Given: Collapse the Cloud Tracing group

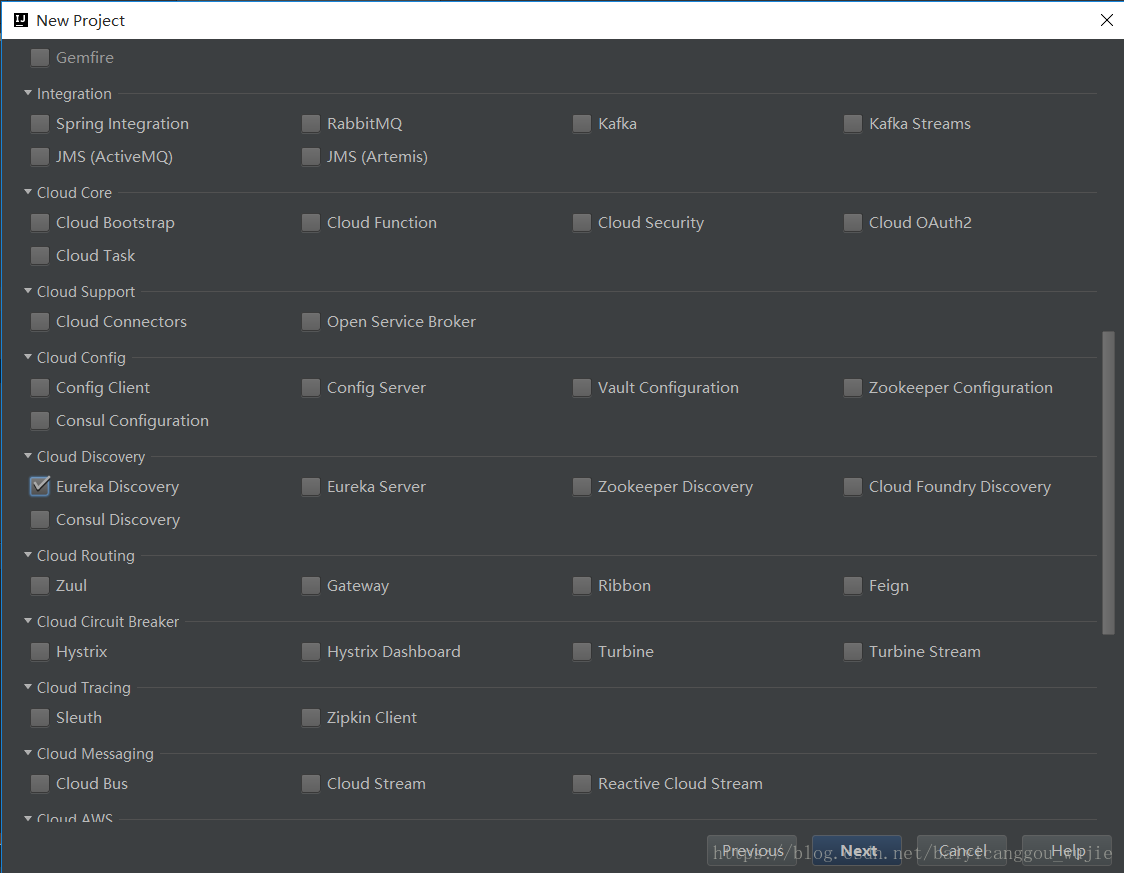Looking at the screenshot, I should pos(28,687).
